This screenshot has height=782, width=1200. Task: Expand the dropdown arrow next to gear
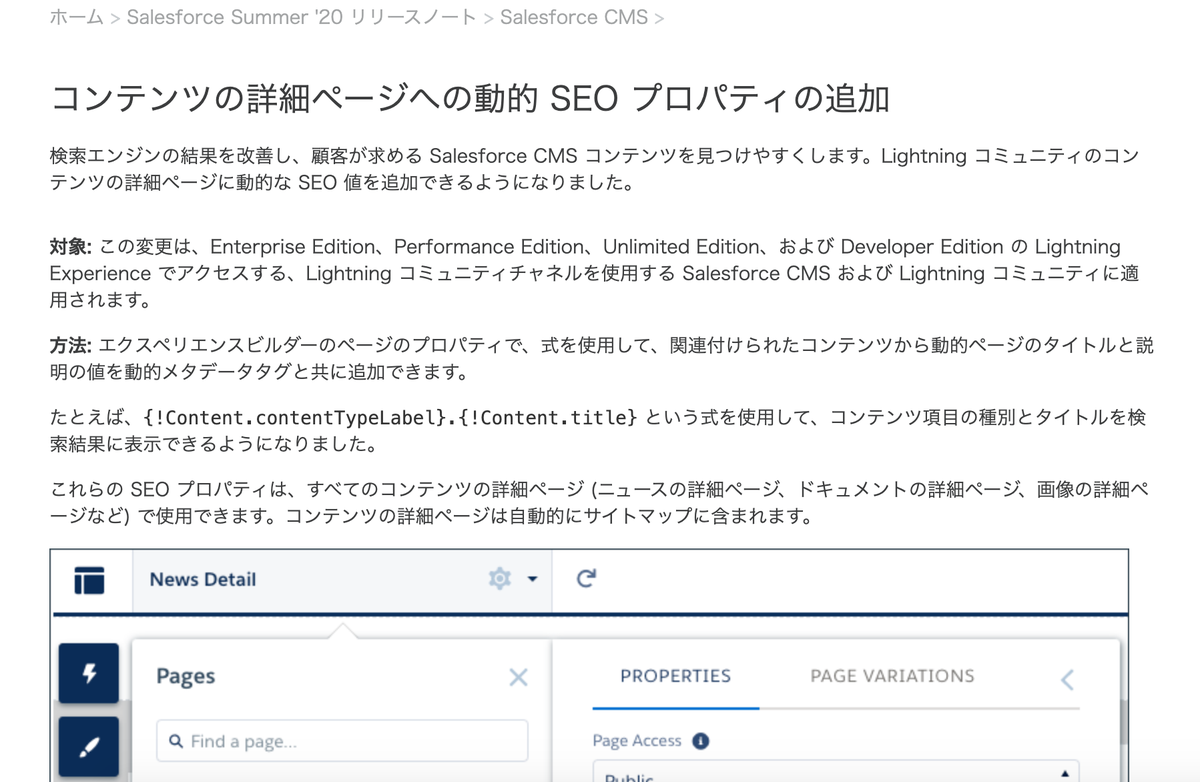pyautogui.click(x=532, y=579)
